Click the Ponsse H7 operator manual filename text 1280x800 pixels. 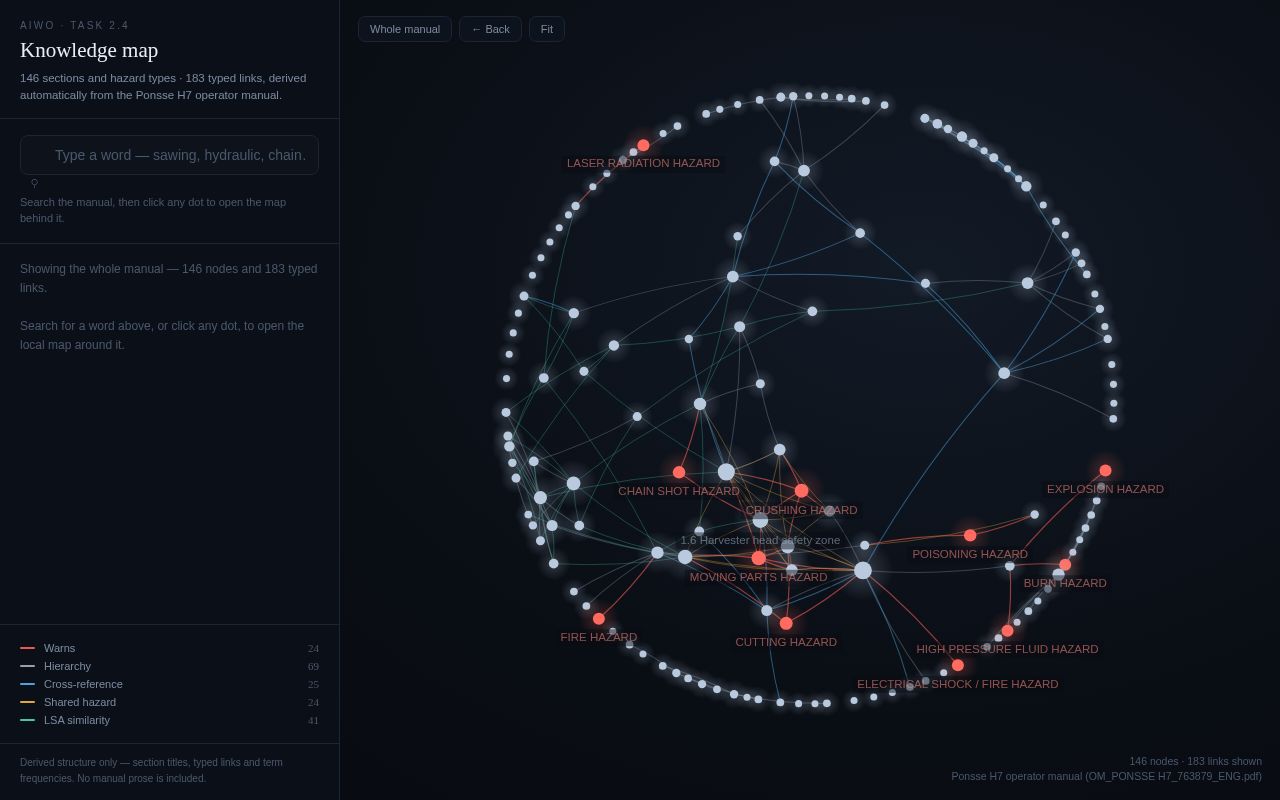pyautogui.click(x=1106, y=776)
